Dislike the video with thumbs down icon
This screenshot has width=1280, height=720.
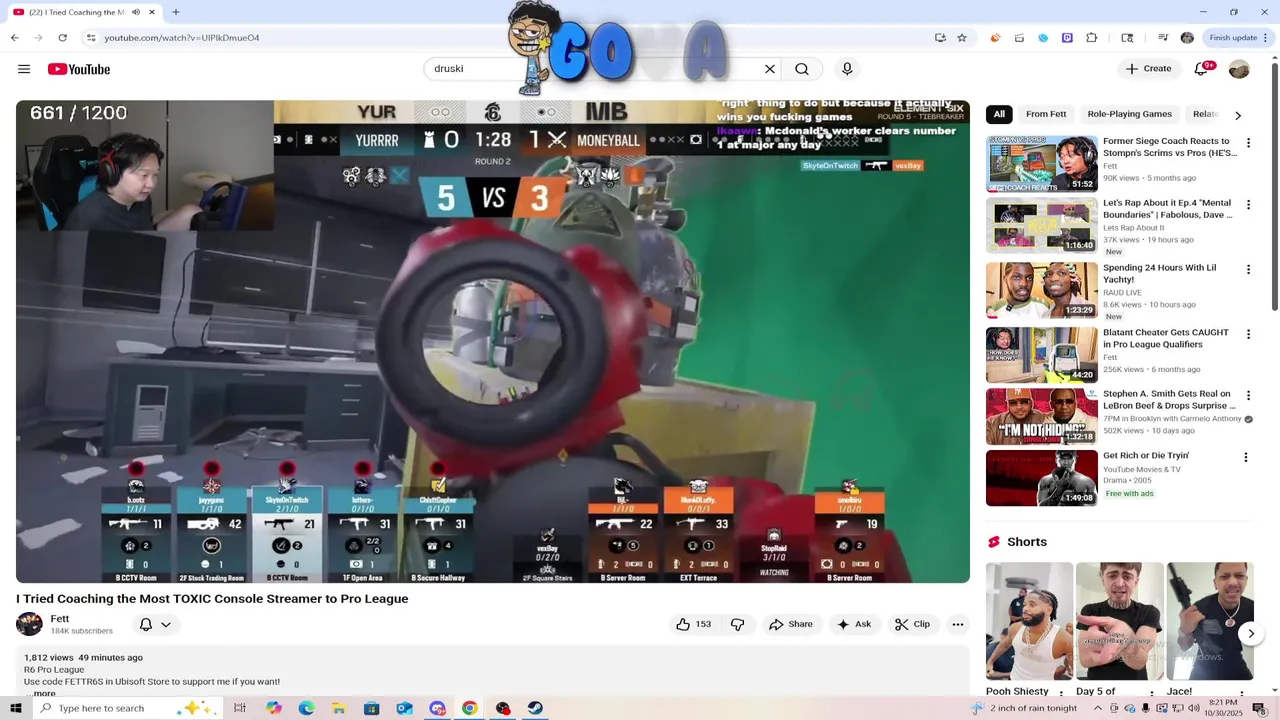[x=738, y=624]
